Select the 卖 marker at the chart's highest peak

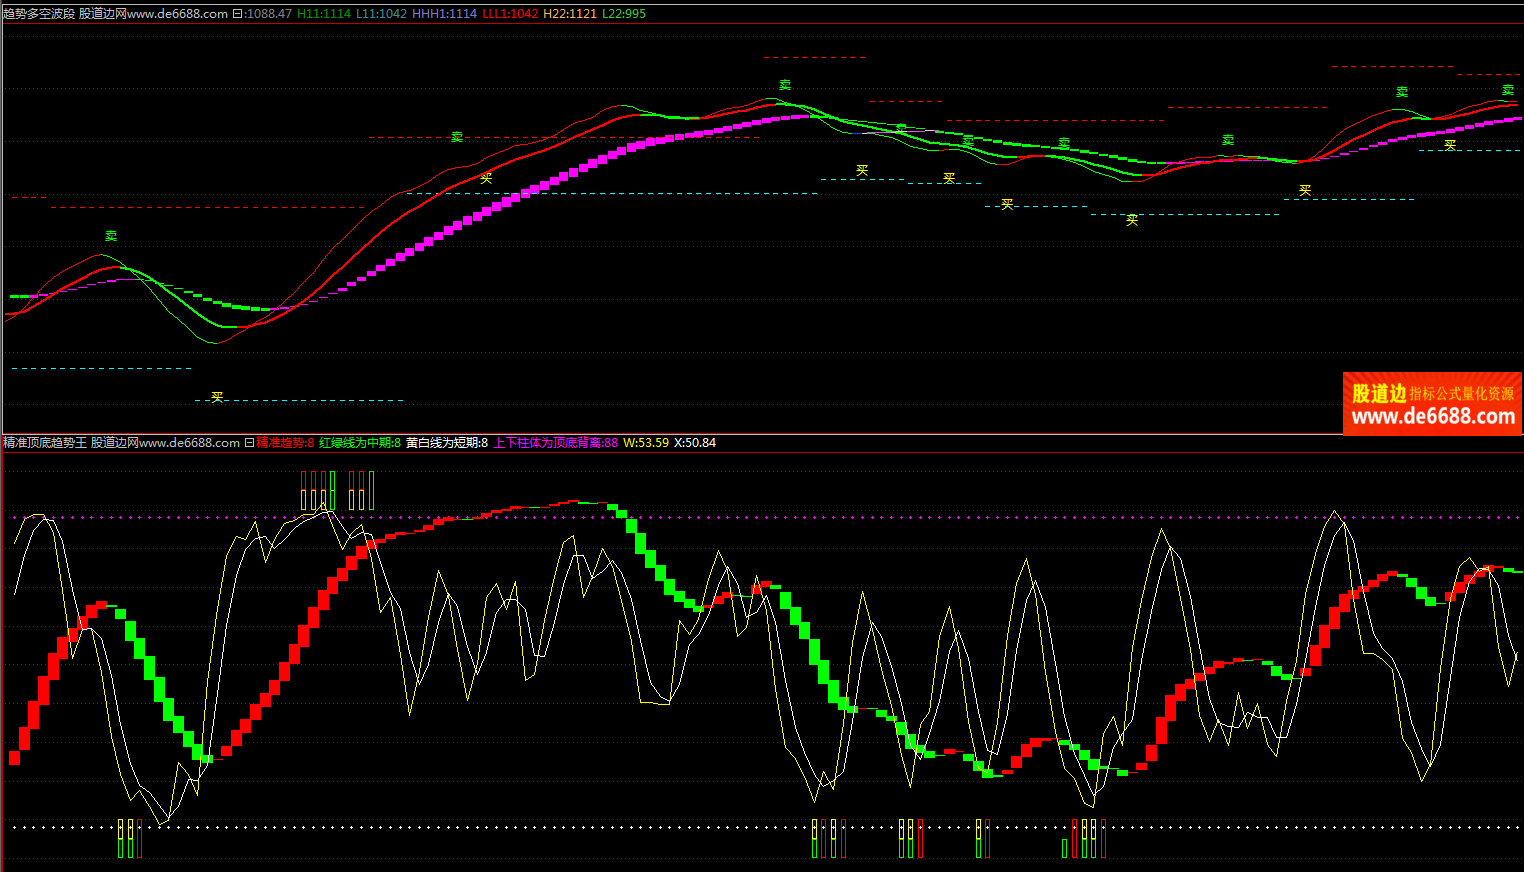click(785, 85)
